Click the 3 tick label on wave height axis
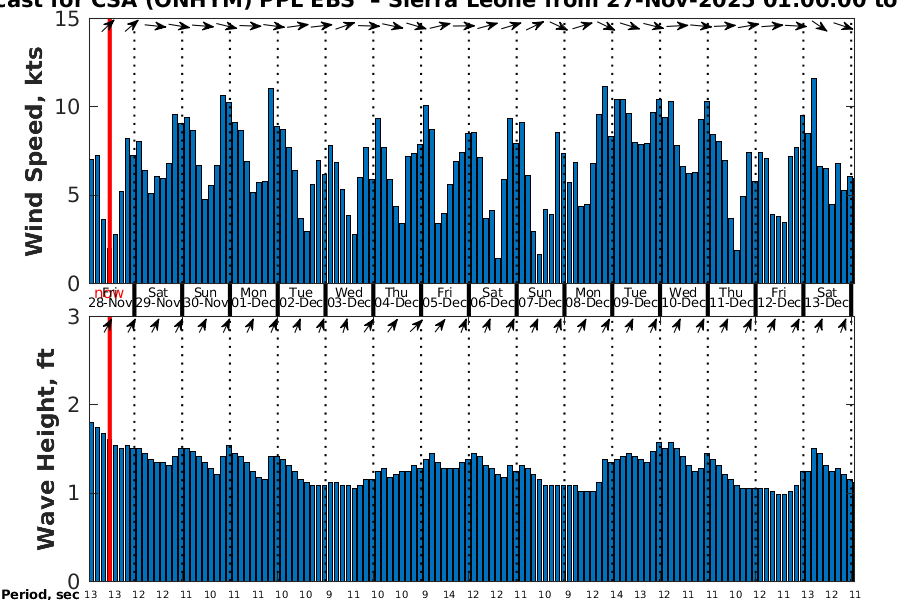The height and width of the screenshot is (600, 900). point(74,317)
